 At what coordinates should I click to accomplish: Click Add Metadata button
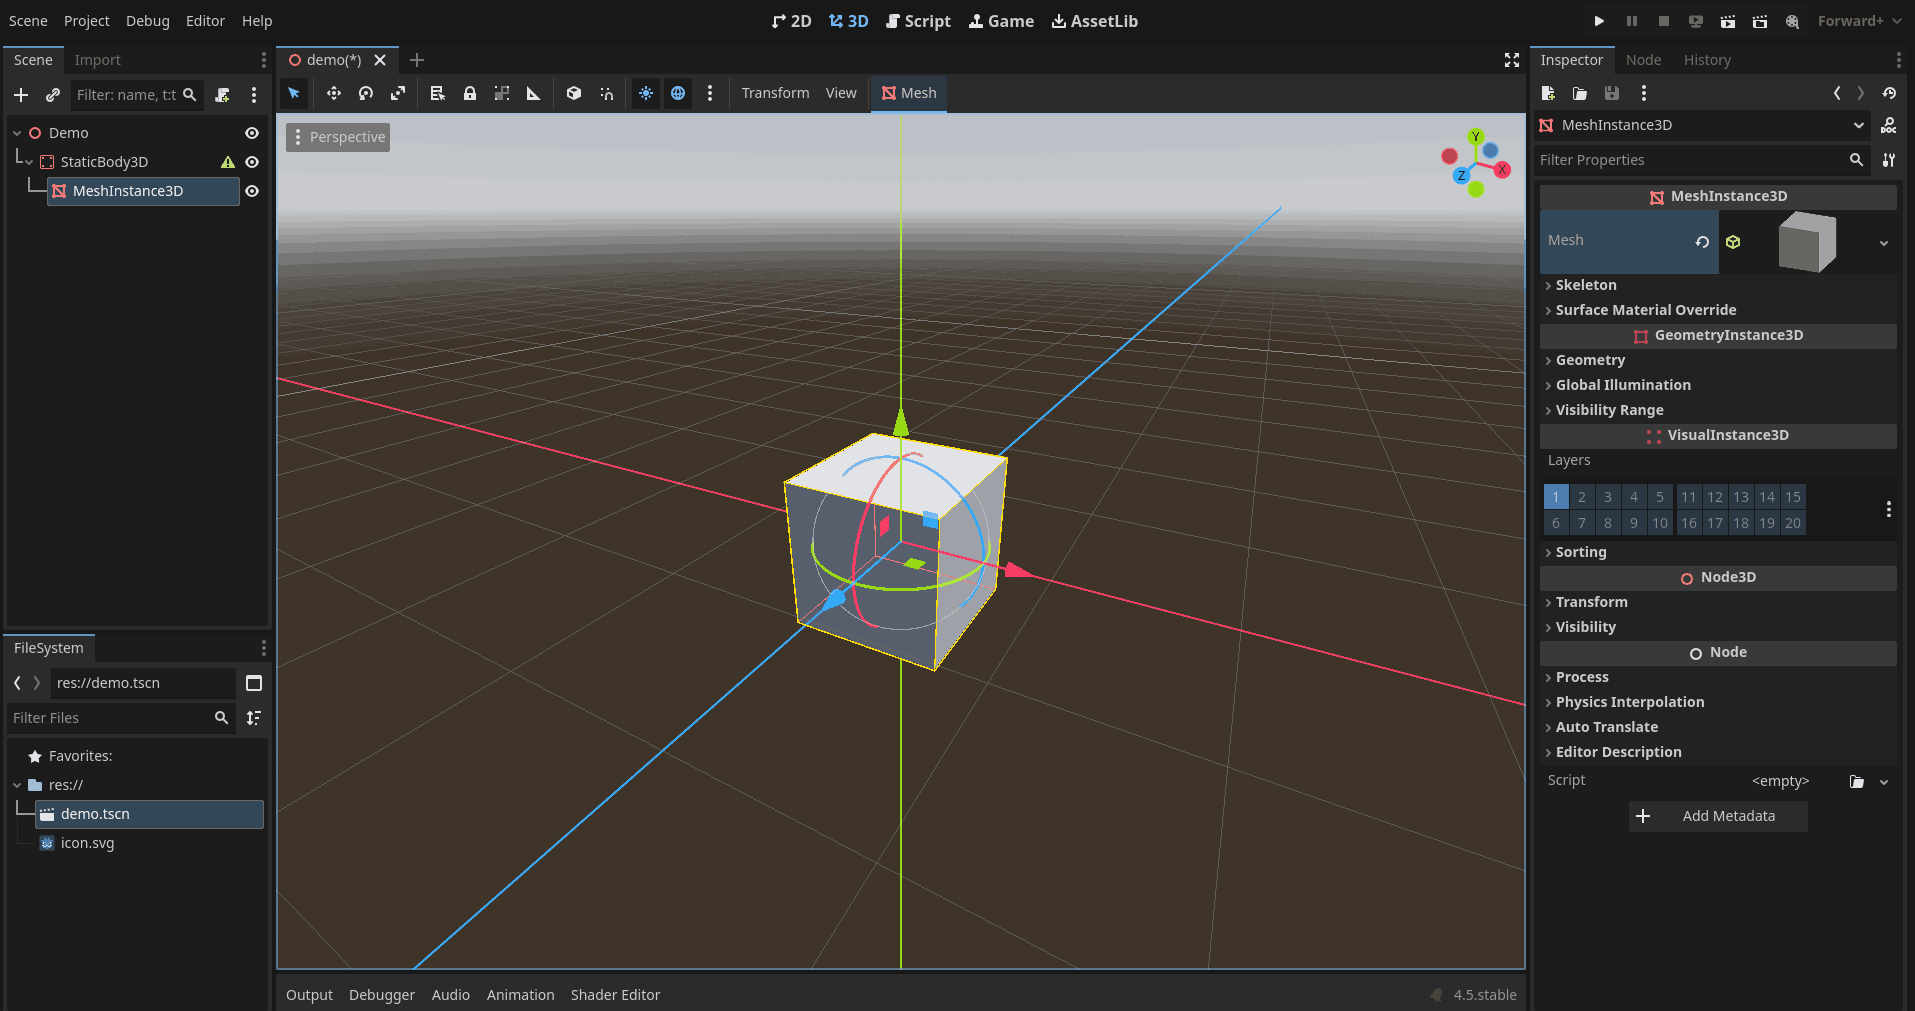click(x=1718, y=816)
